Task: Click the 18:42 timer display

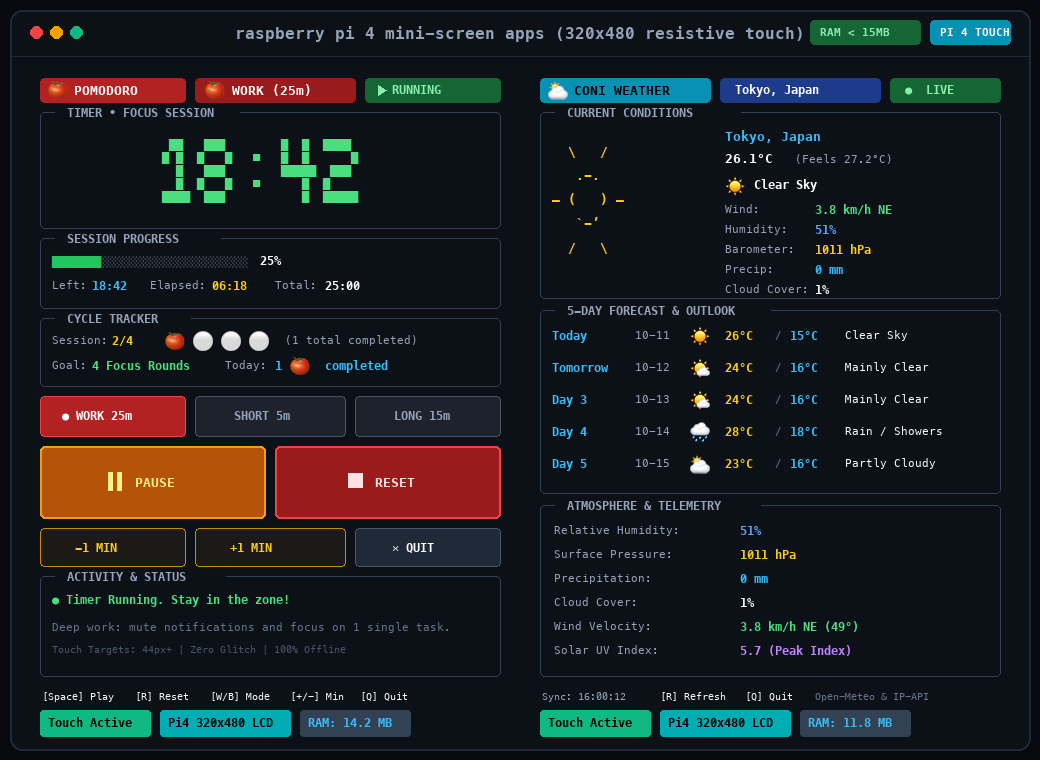Action: pos(260,170)
